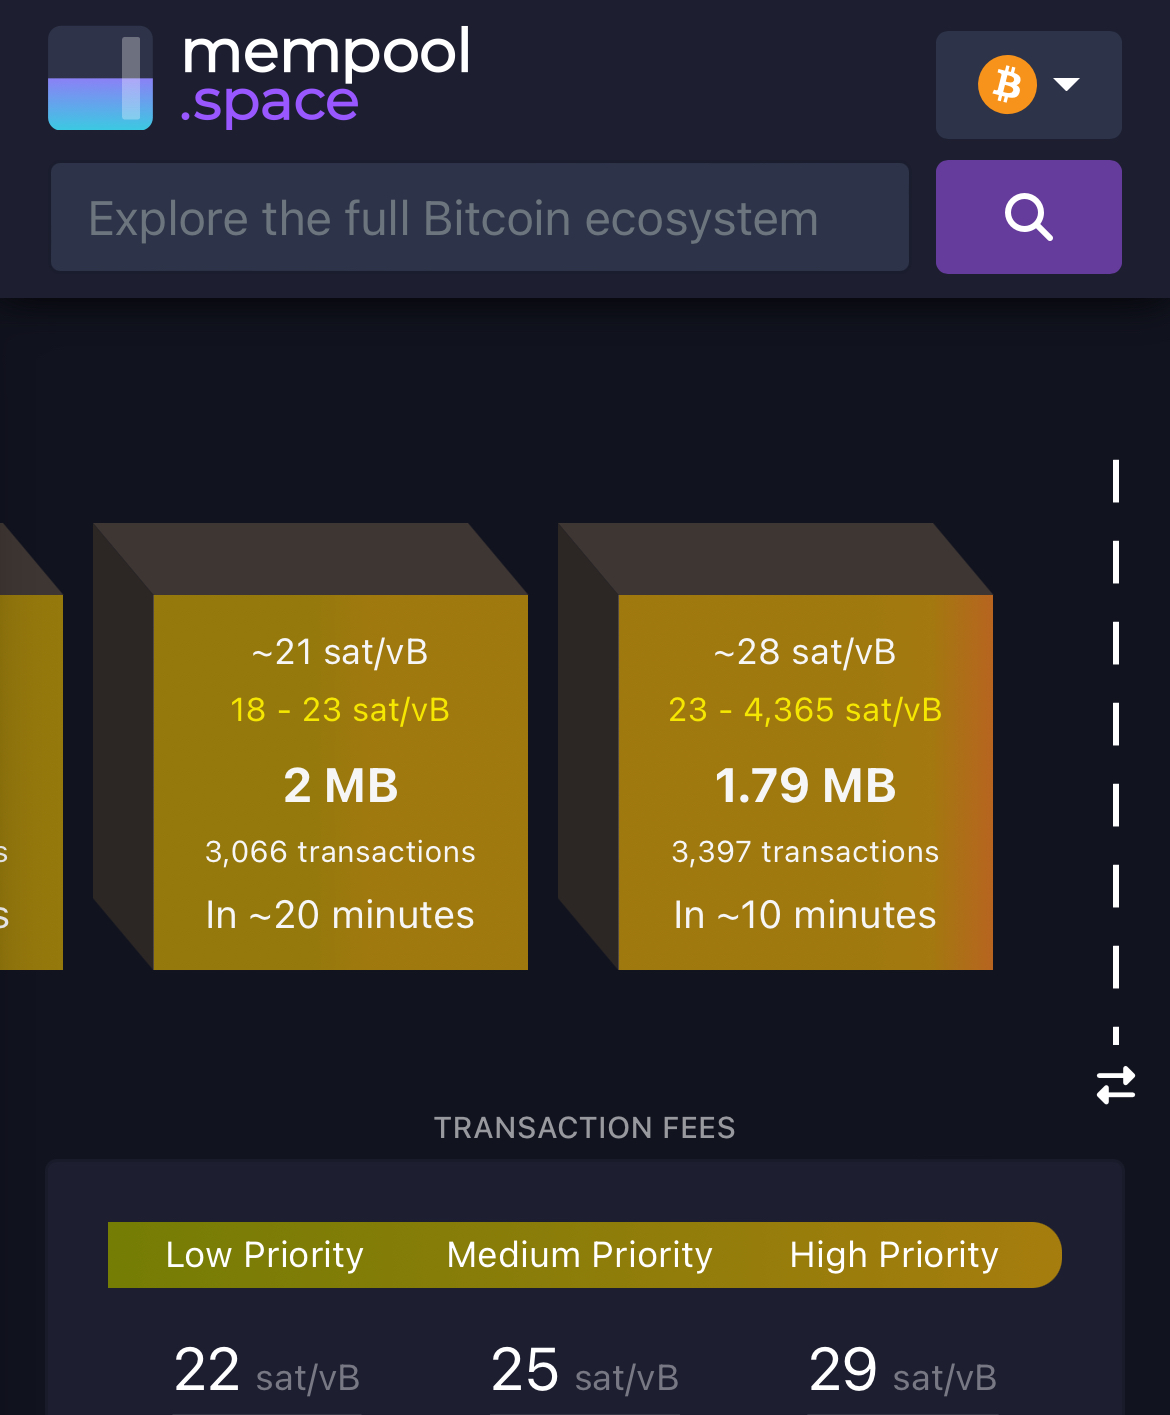Select the Low Priority fee label
Screen dimensions: 1170x1415
click(x=264, y=1255)
